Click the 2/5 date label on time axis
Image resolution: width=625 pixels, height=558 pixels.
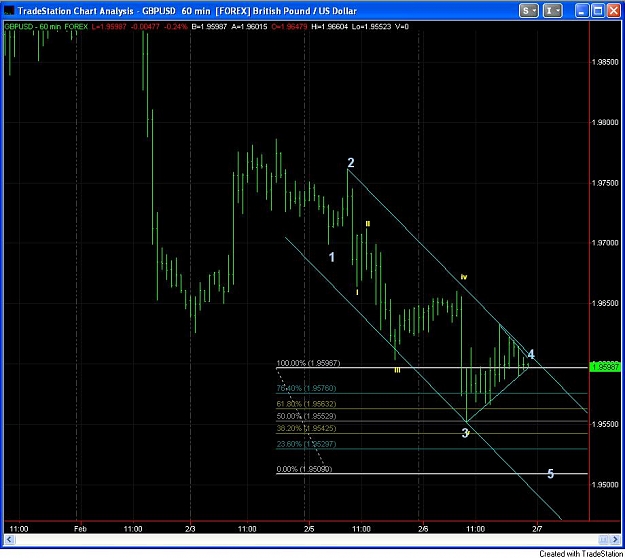(x=309, y=529)
